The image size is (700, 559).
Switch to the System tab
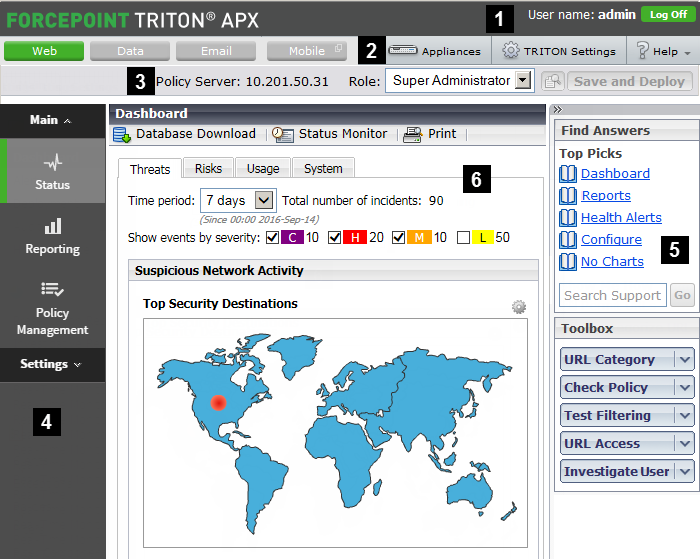click(x=323, y=168)
